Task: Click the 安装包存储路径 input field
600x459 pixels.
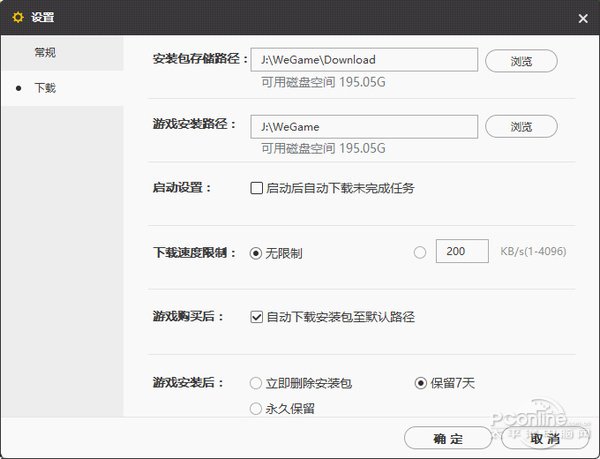Action: coord(364,60)
